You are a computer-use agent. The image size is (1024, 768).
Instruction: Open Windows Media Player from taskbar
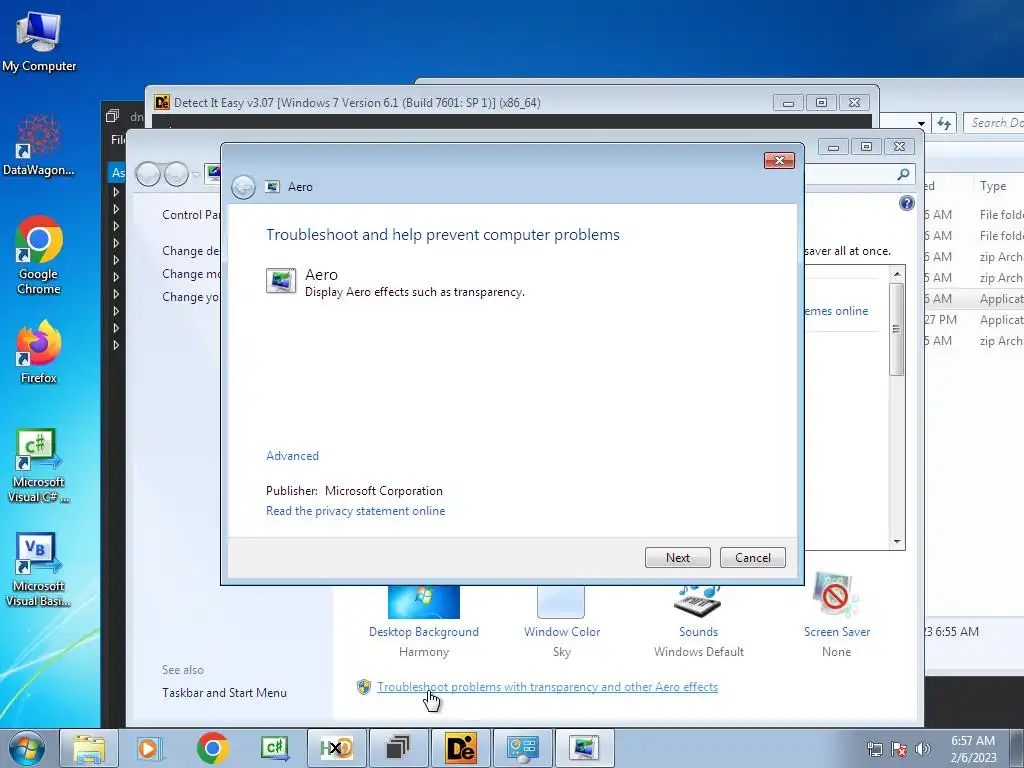(149, 748)
